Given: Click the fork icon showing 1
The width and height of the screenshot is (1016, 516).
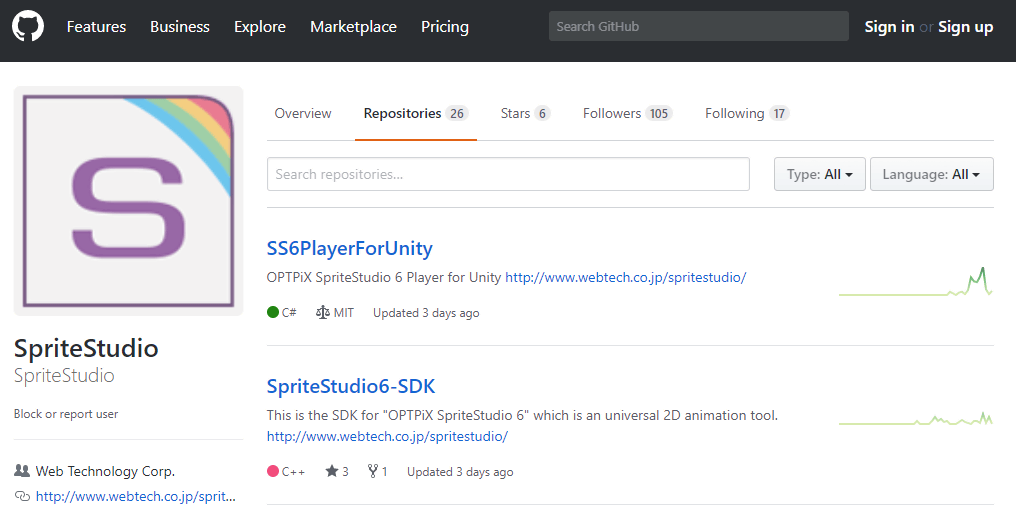Looking at the screenshot, I should [x=373, y=471].
